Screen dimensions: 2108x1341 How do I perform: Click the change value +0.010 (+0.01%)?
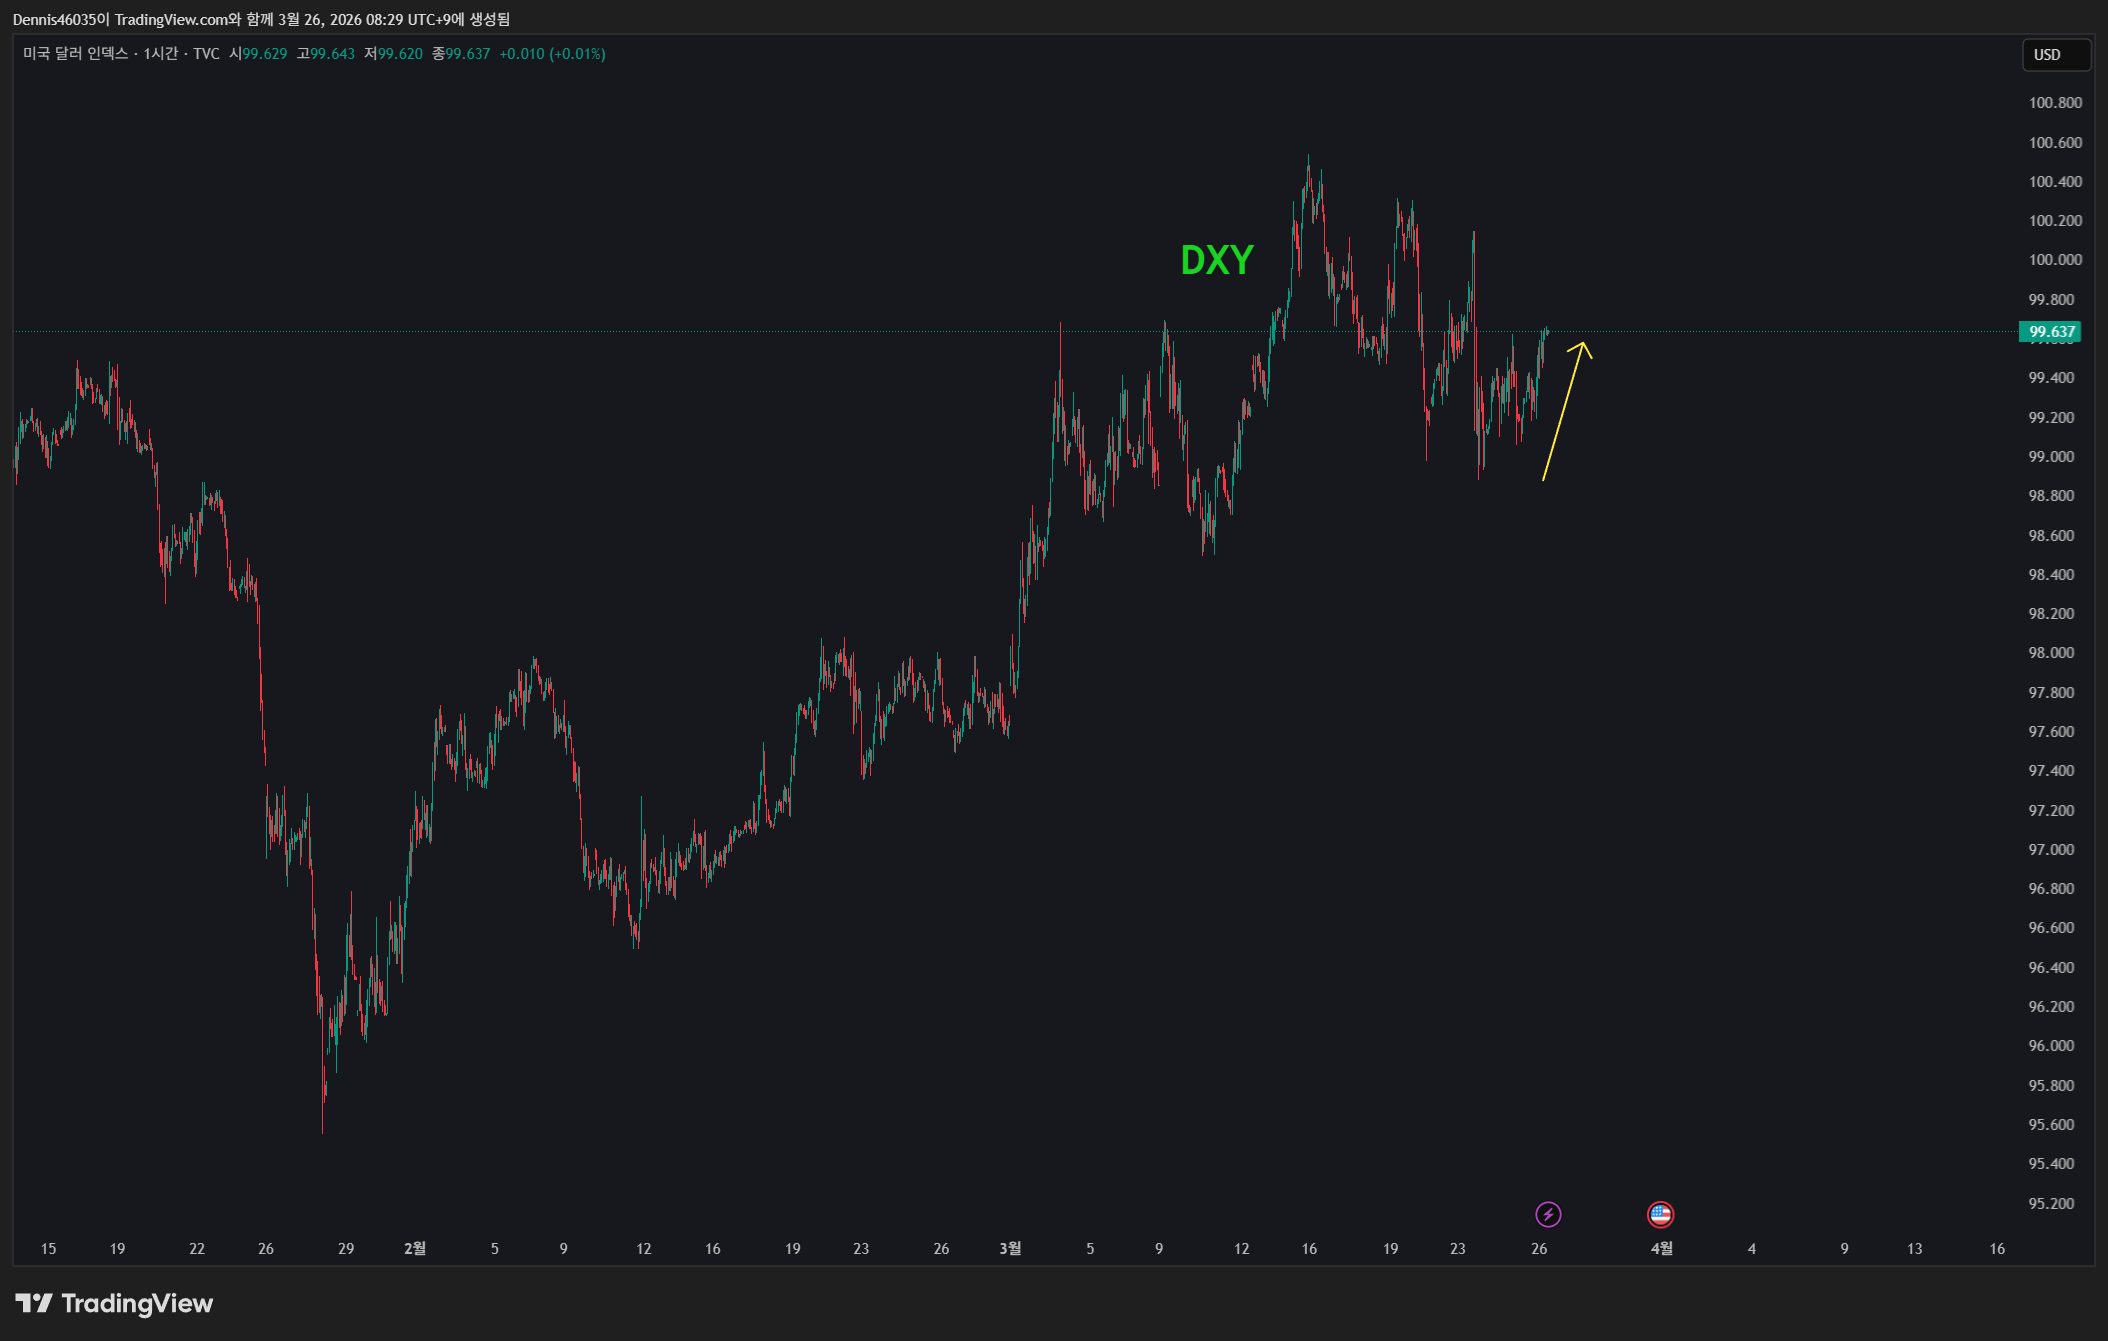point(552,54)
